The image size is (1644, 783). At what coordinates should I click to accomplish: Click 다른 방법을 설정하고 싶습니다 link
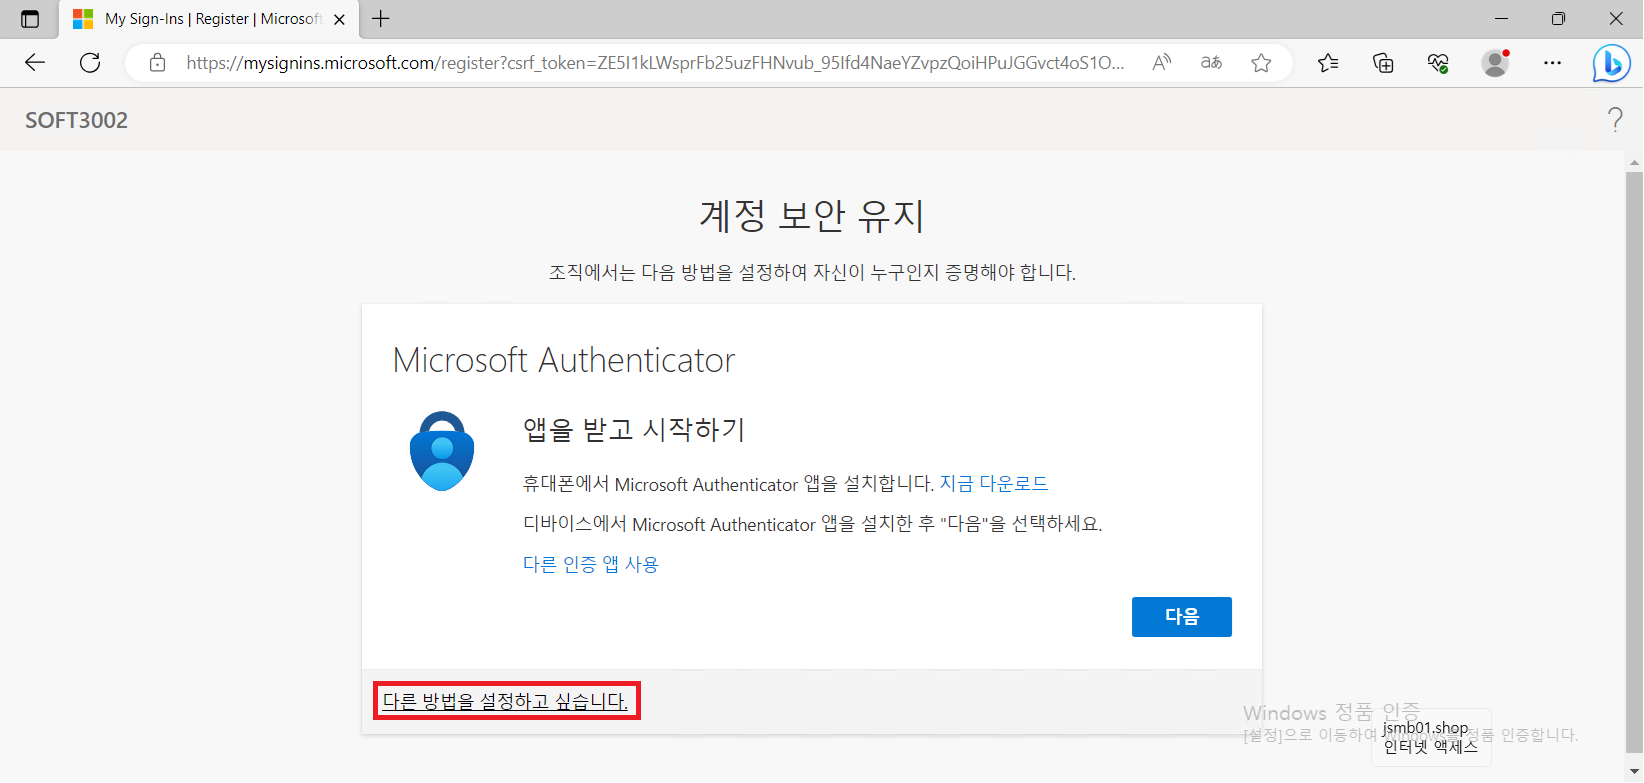[x=506, y=701]
